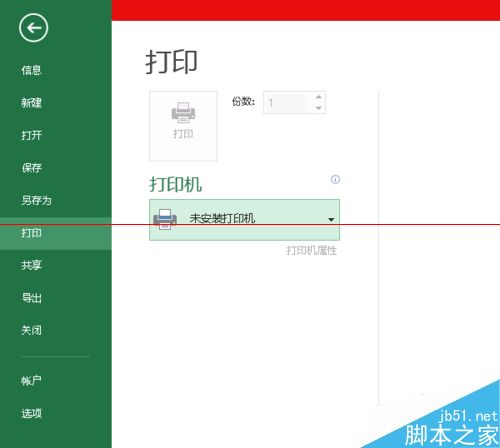Open the 信息 menu item
Viewport: 500px width, 448px height.
pos(31,70)
